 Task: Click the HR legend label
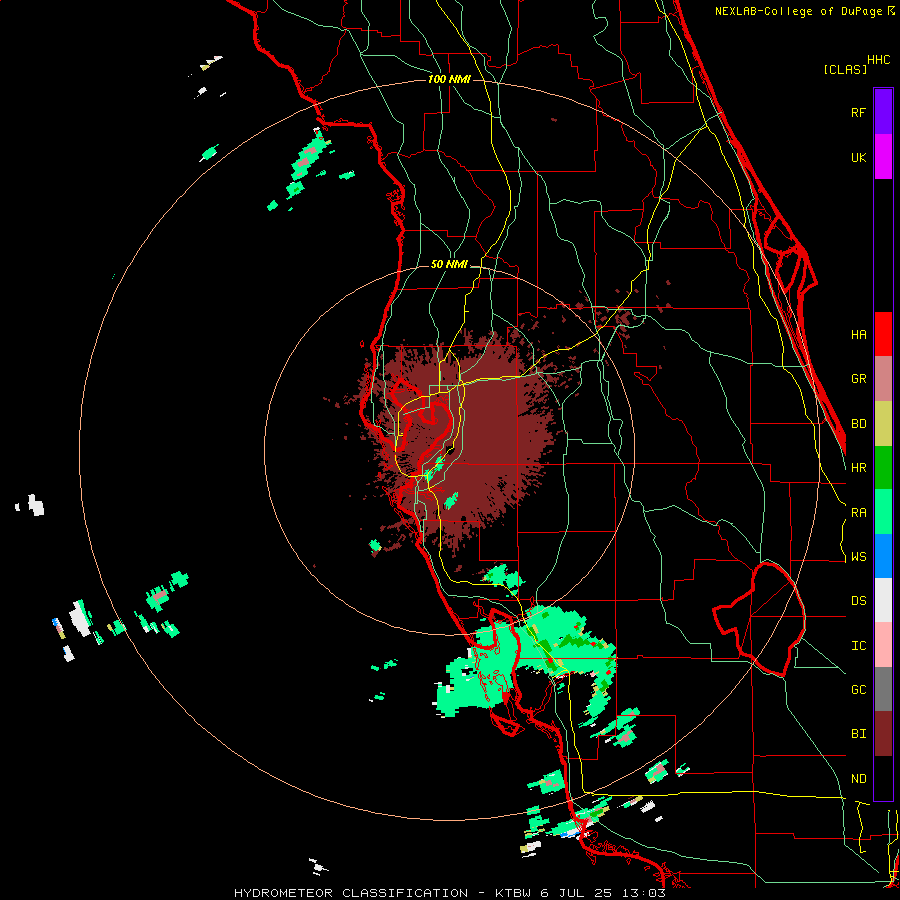click(858, 468)
